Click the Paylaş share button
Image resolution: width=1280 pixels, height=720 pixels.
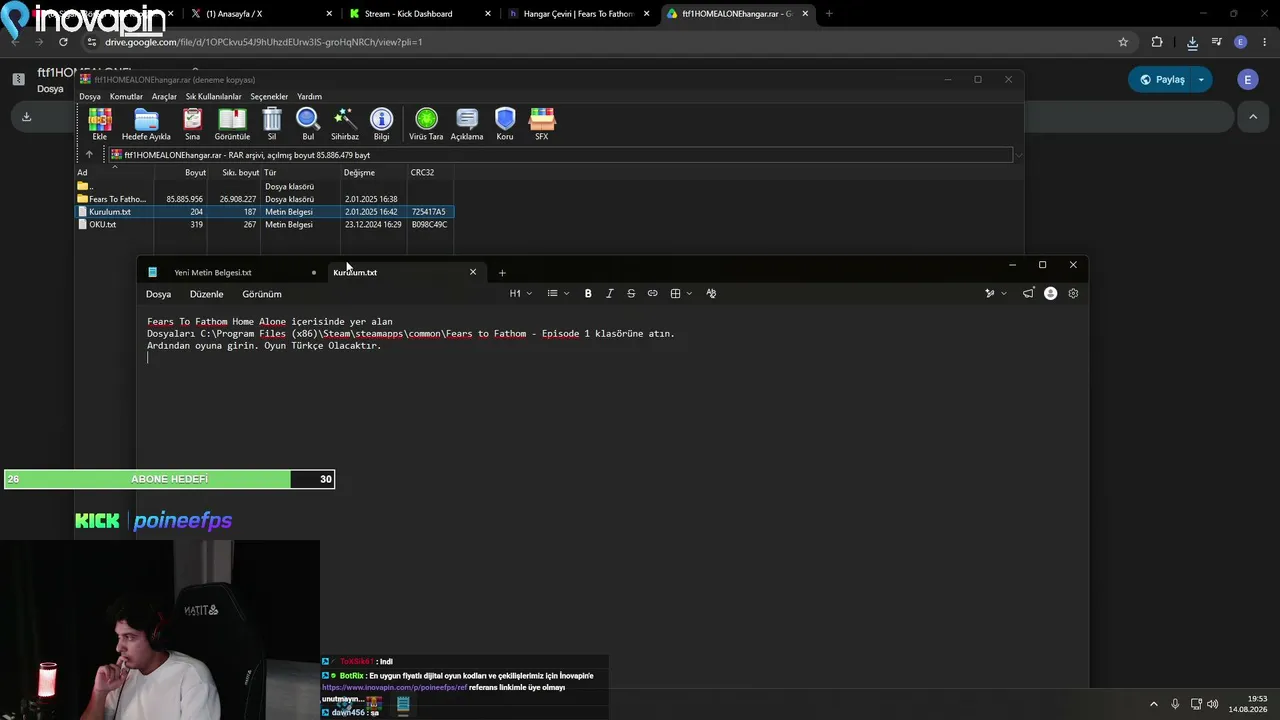(1162, 80)
